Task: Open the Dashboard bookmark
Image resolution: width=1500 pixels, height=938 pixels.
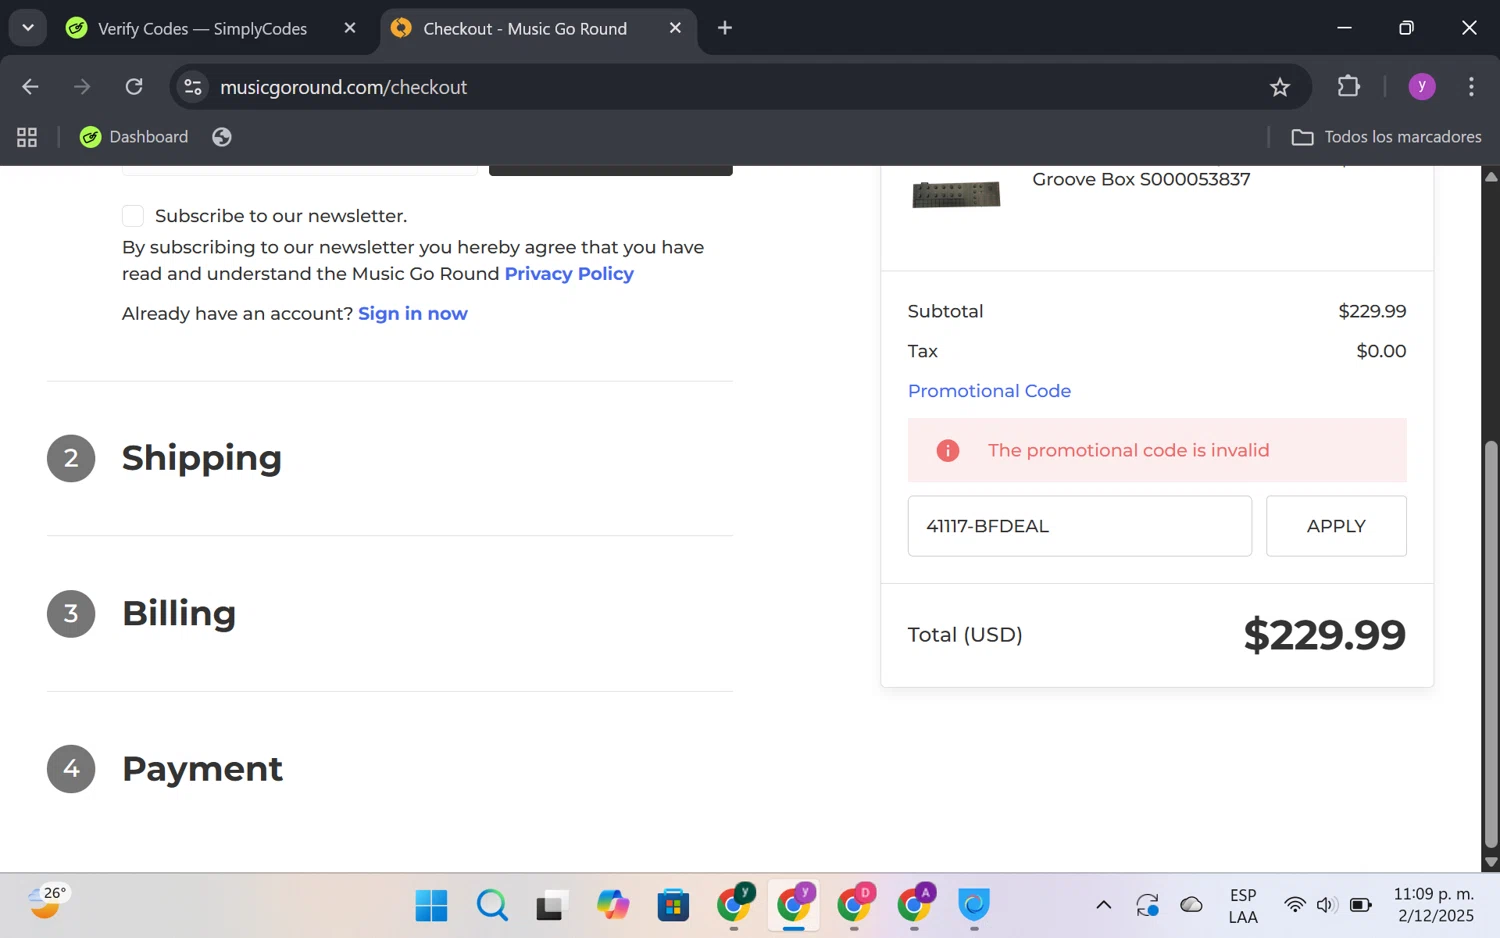Action: click(134, 137)
